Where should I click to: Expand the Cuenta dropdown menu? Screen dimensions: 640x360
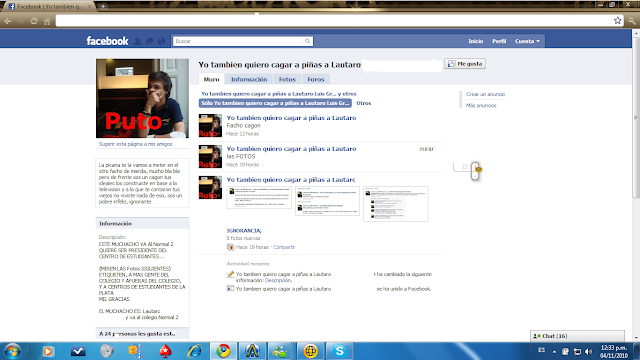[527, 41]
